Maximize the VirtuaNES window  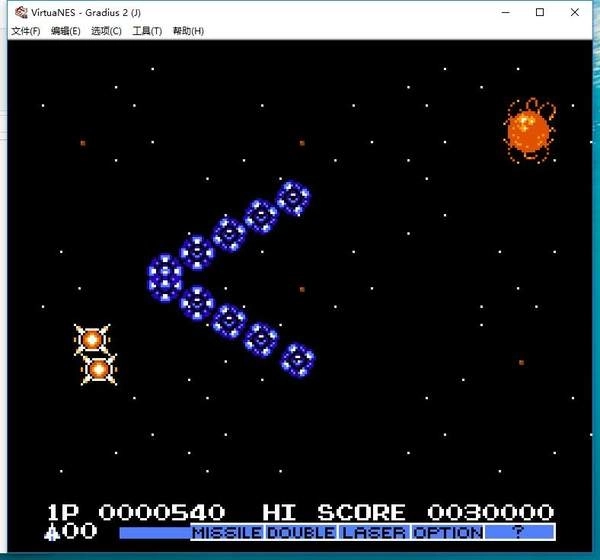point(540,12)
